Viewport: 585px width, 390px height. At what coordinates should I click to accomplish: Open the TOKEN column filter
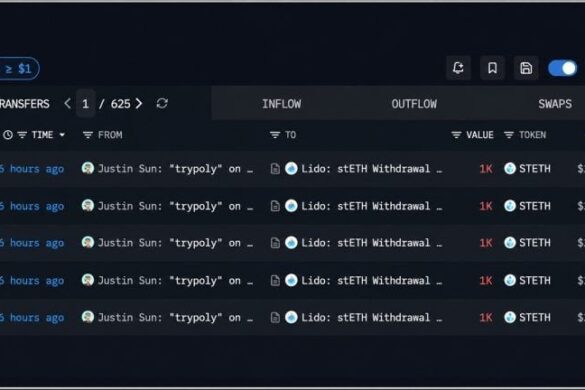[509, 135]
